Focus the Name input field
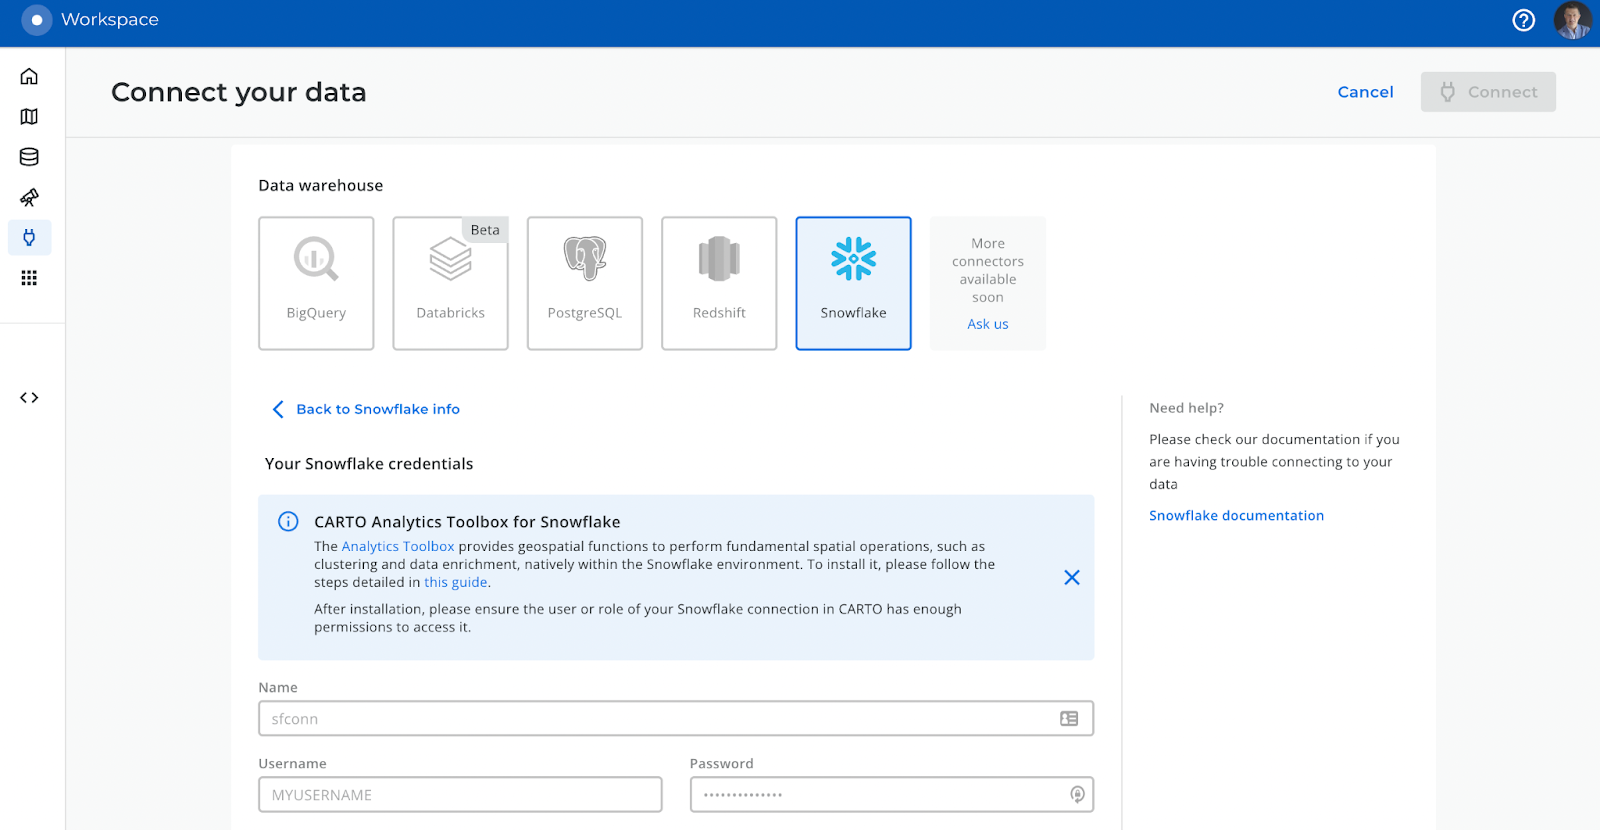The image size is (1600, 830). (676, 718)
